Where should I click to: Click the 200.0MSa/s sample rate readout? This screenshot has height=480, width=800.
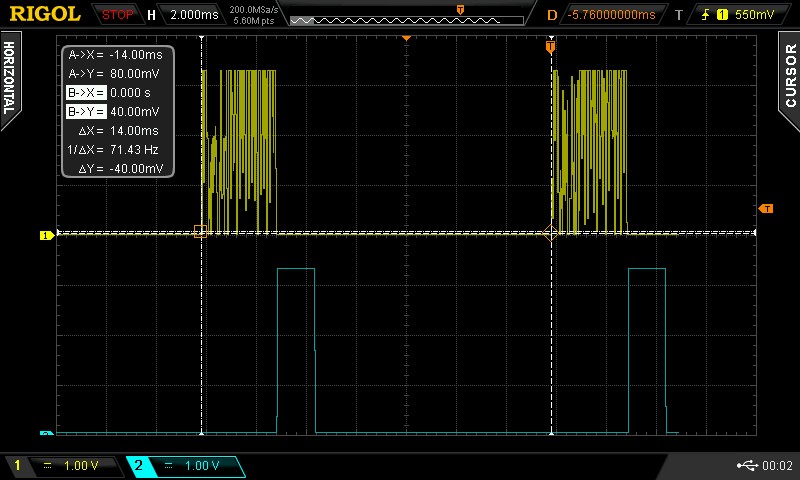tap(254, 10)
